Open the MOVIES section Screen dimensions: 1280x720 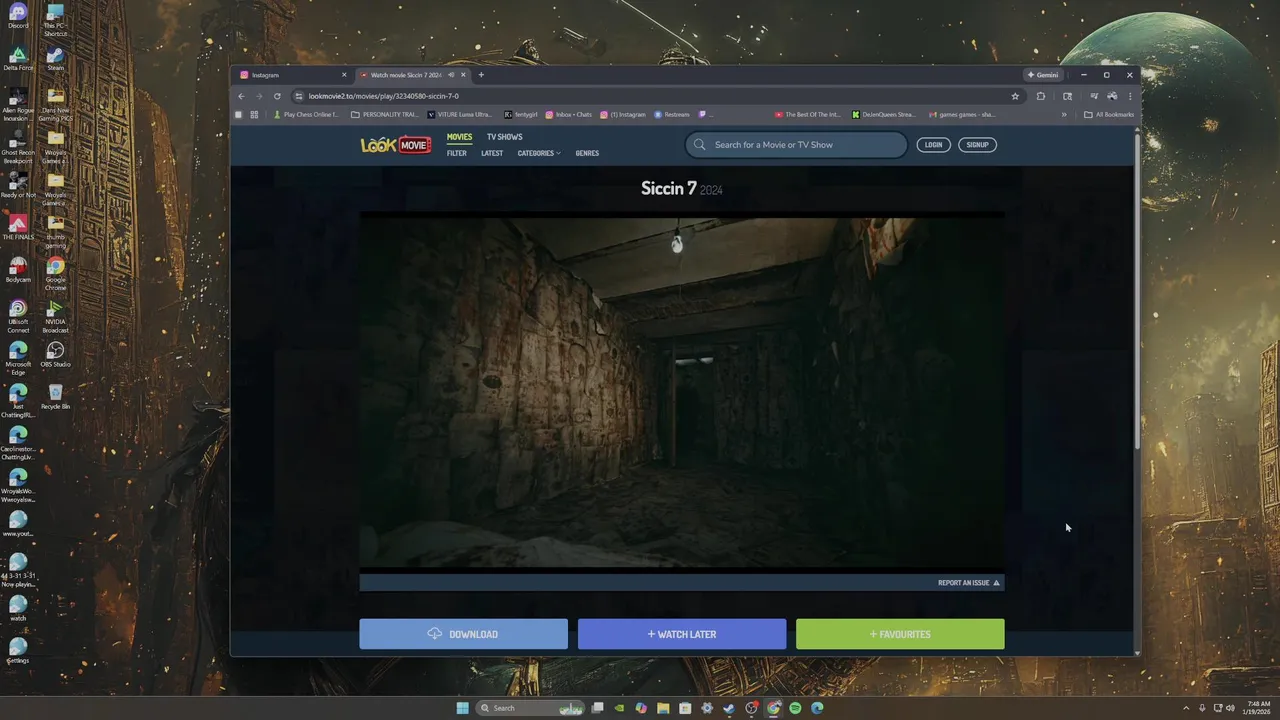pyautogui.click(x=459, y=137)
